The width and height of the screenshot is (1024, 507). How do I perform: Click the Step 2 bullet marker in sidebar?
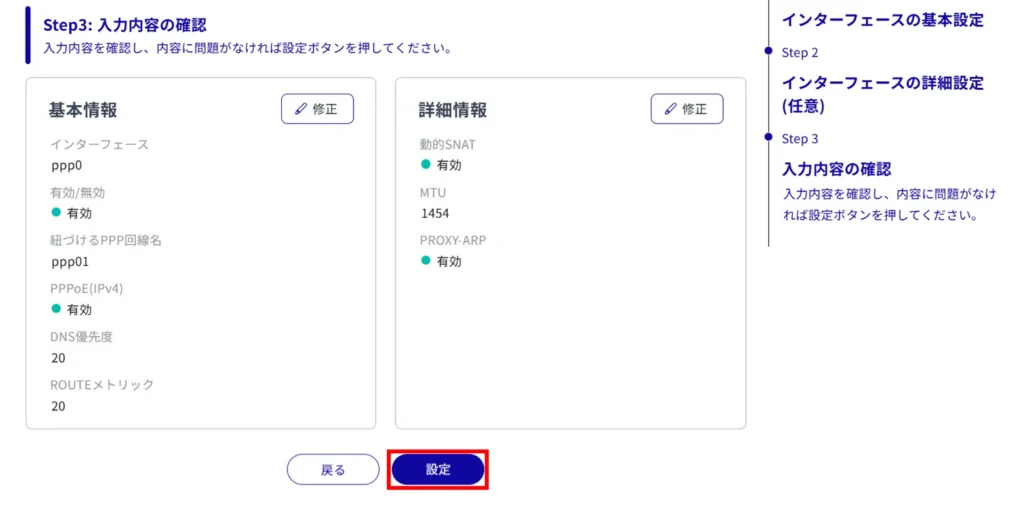point(768,50)
